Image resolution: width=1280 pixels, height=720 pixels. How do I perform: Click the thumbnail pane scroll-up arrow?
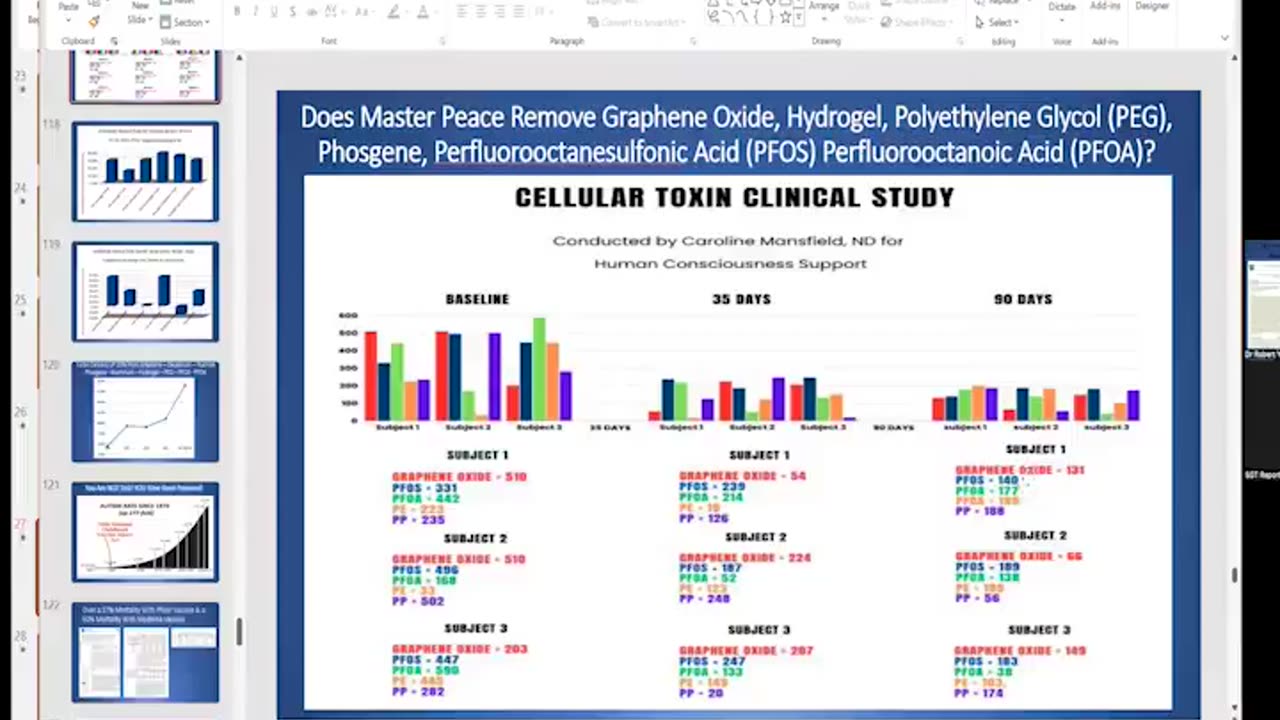pyautogui.click(x=239, y=59)
